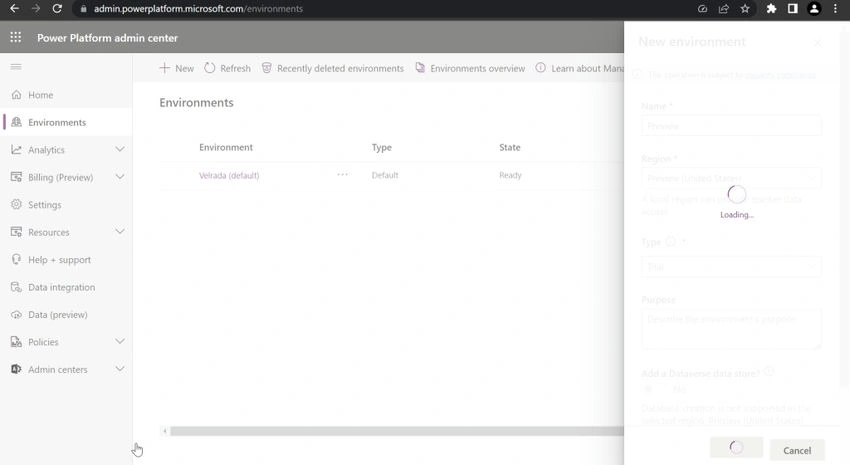Toggle the browser side panel icon

click(793, 9)
